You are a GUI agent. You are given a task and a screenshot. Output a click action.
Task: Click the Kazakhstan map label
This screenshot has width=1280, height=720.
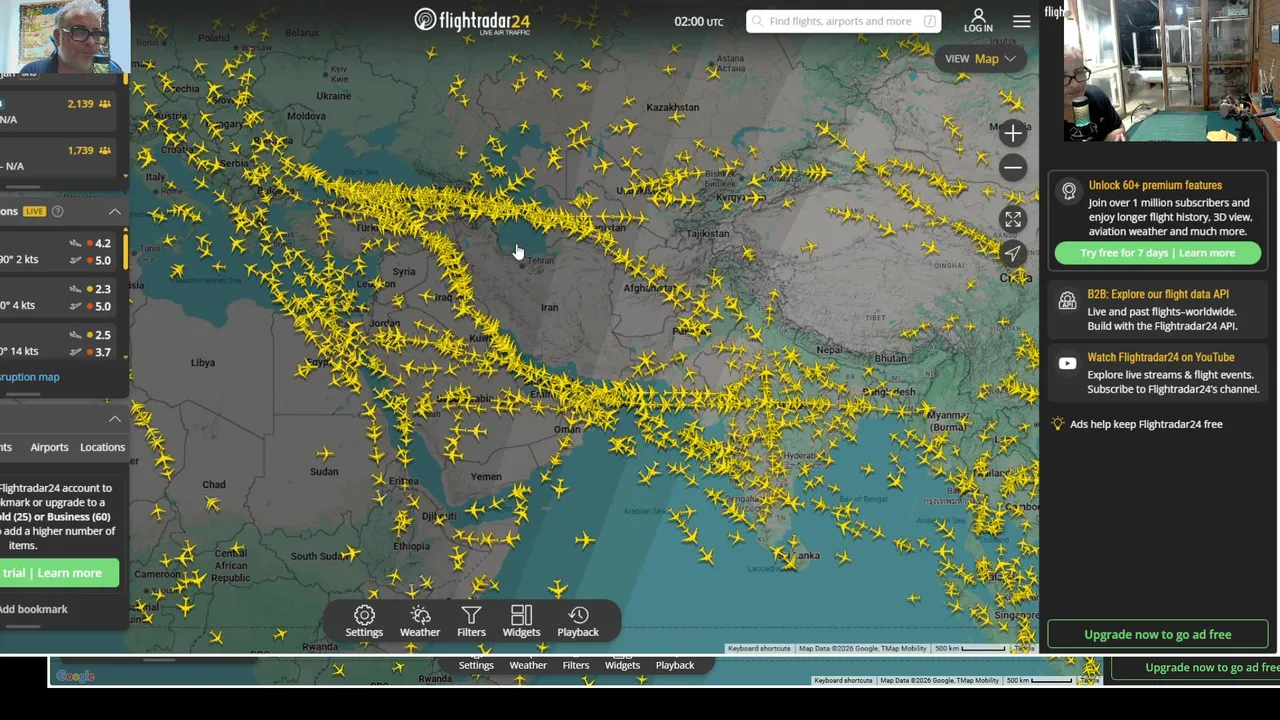click(x=672, y=107)
